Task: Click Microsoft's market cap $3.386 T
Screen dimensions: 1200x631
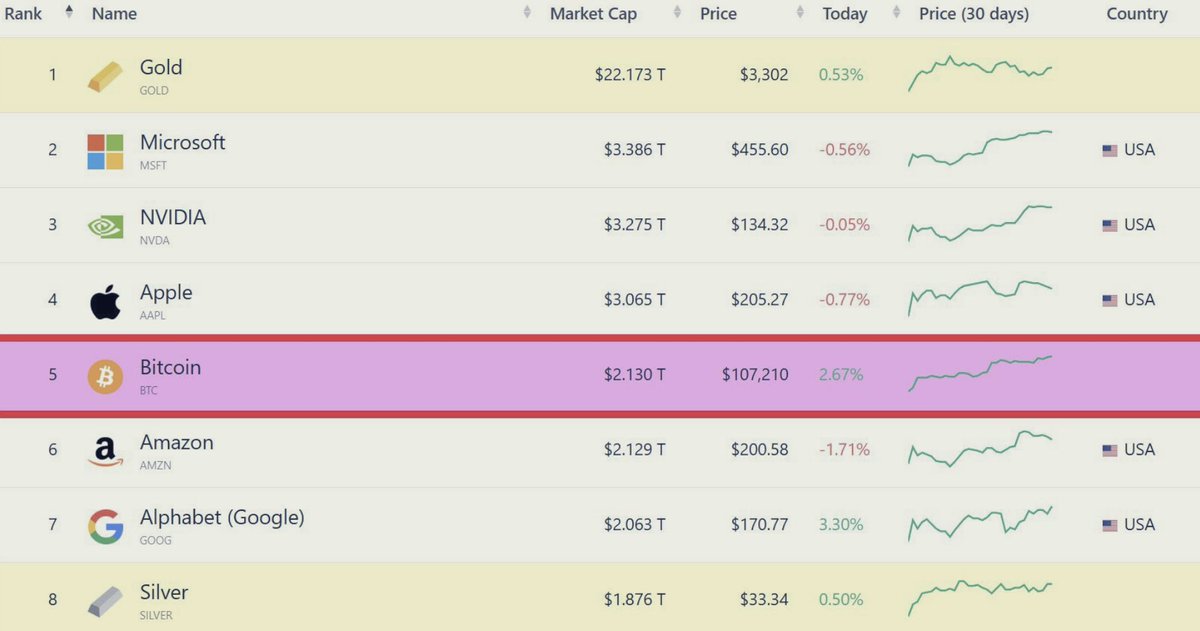Action: coord(634,150)
